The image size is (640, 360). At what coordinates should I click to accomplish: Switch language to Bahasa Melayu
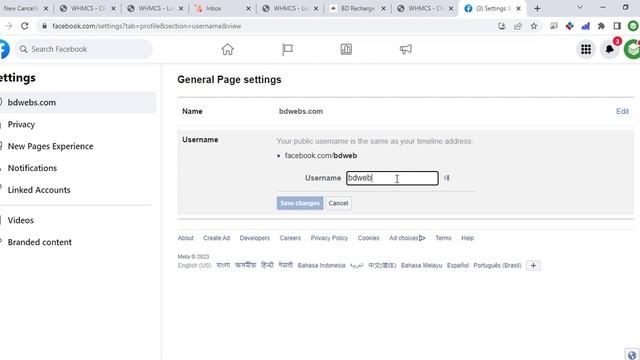[422, 266]
